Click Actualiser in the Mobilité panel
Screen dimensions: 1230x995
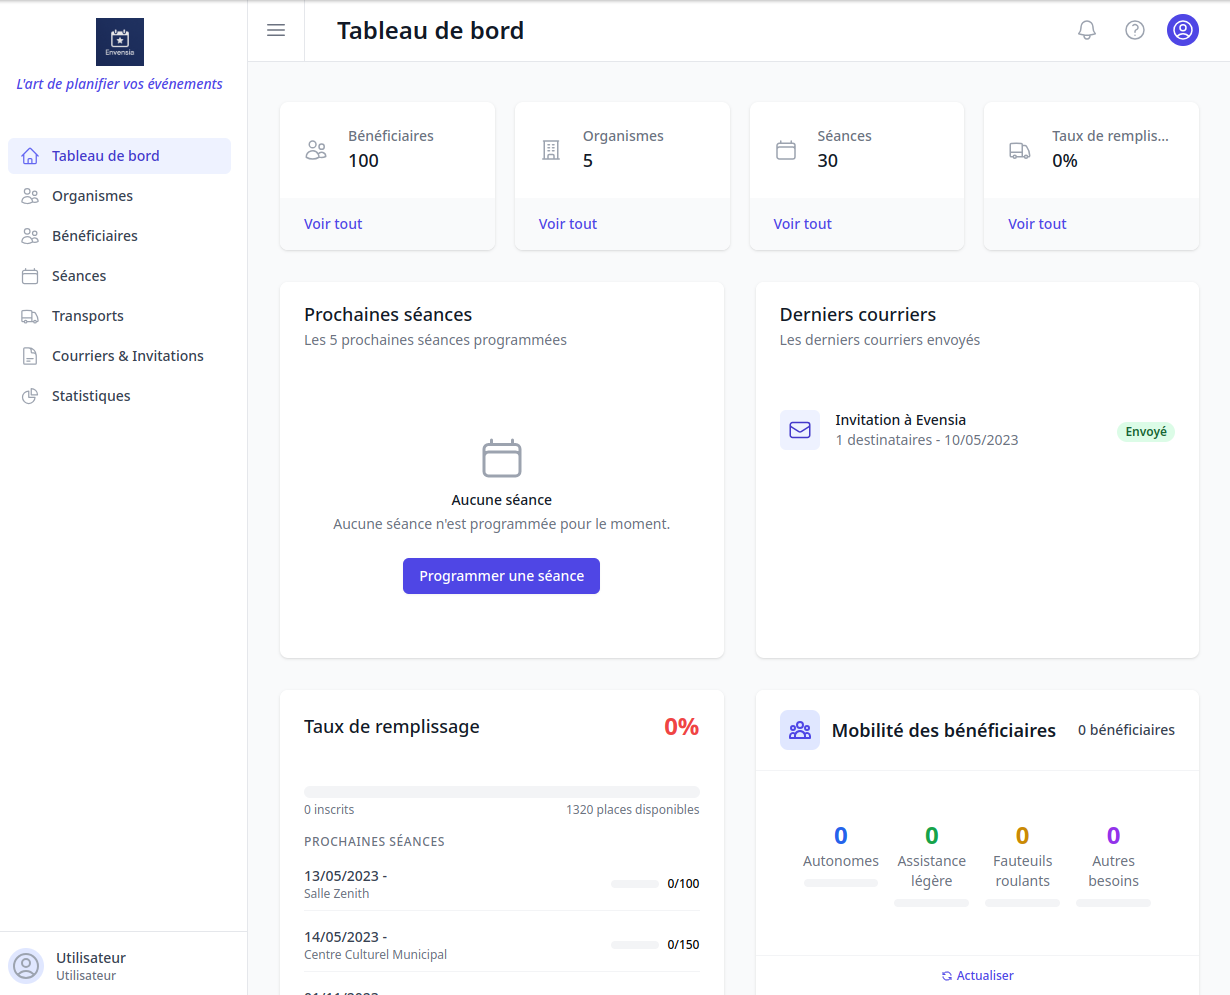(x=977, y=975)
